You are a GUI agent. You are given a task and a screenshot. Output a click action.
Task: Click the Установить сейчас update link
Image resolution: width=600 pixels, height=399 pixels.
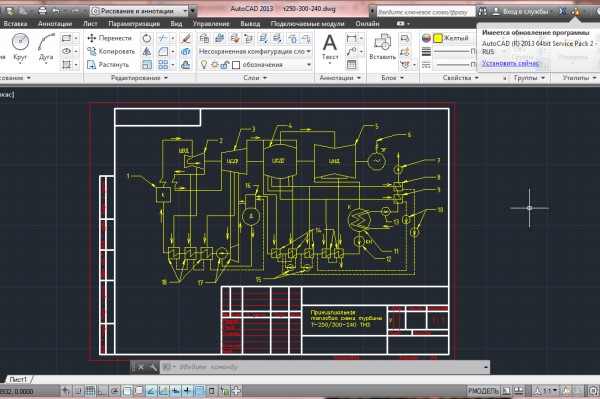(x=510, y=63)
